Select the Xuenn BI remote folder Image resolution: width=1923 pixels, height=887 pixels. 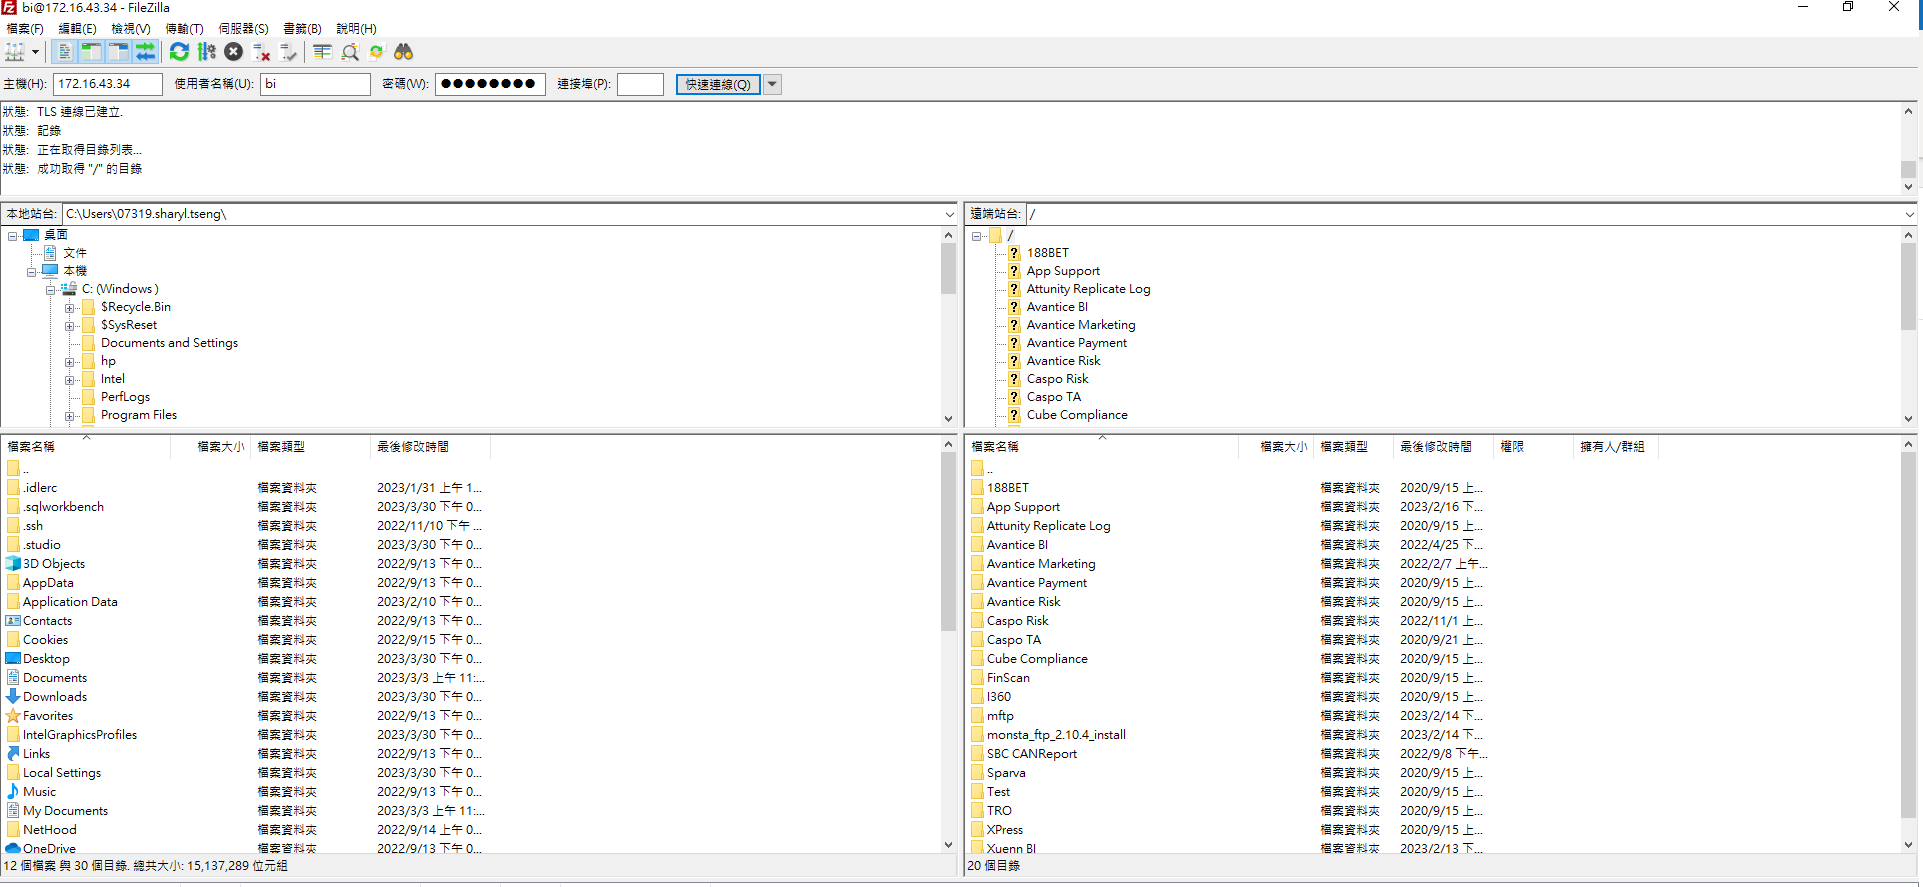tap(1011, 849)
